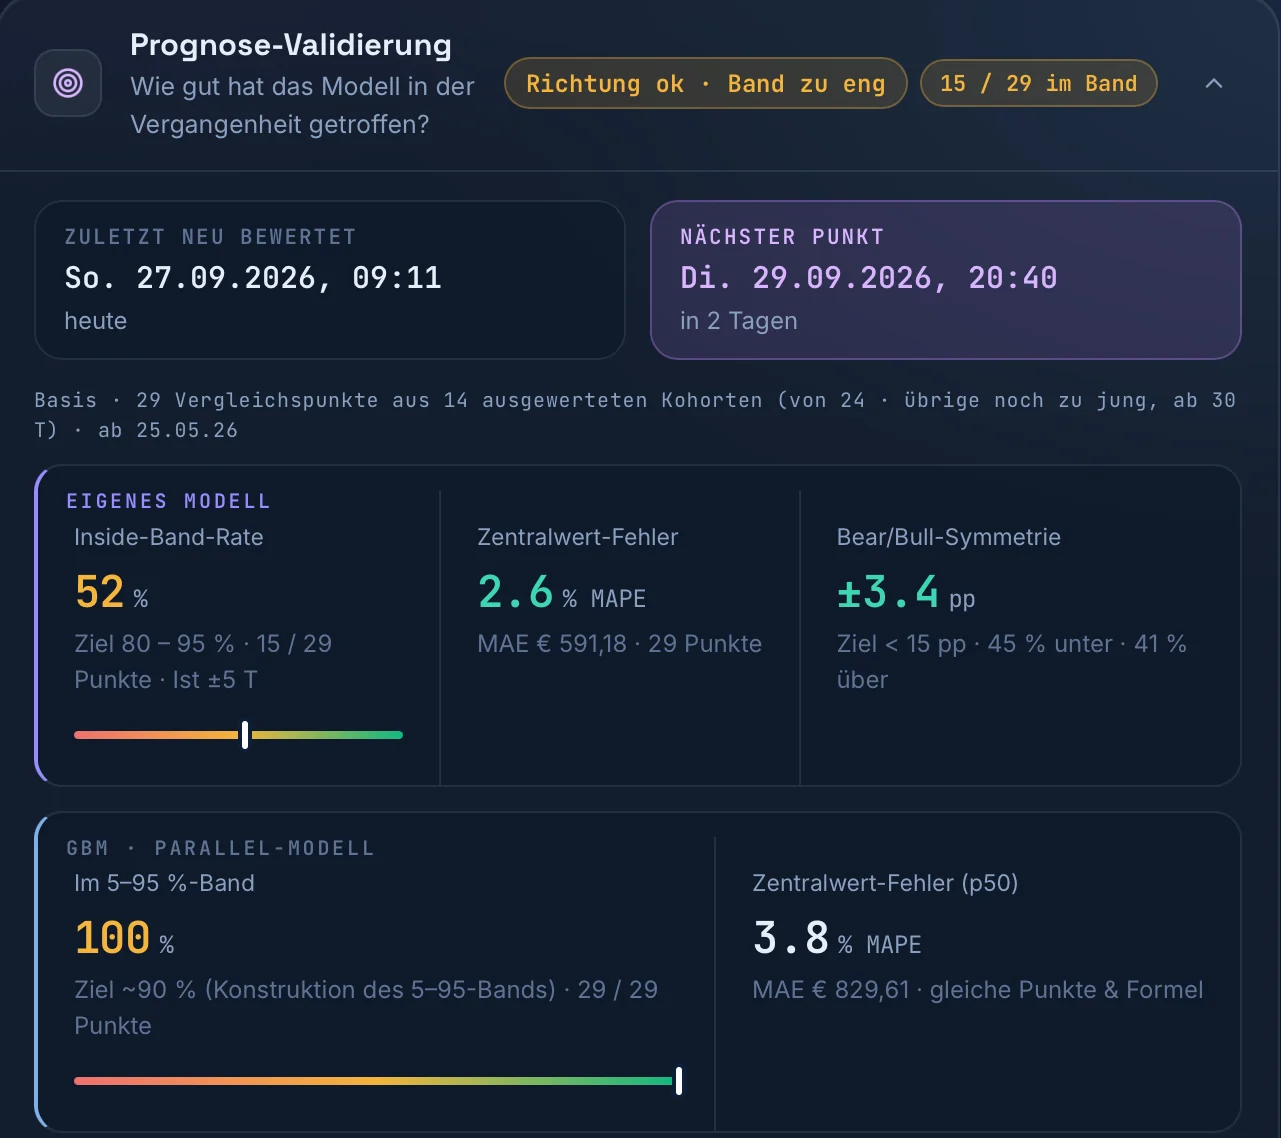Click the Inside-Band-Rate progress bar marker
The width and height of the screenshot is (1281, 1138).
[245, 735]
